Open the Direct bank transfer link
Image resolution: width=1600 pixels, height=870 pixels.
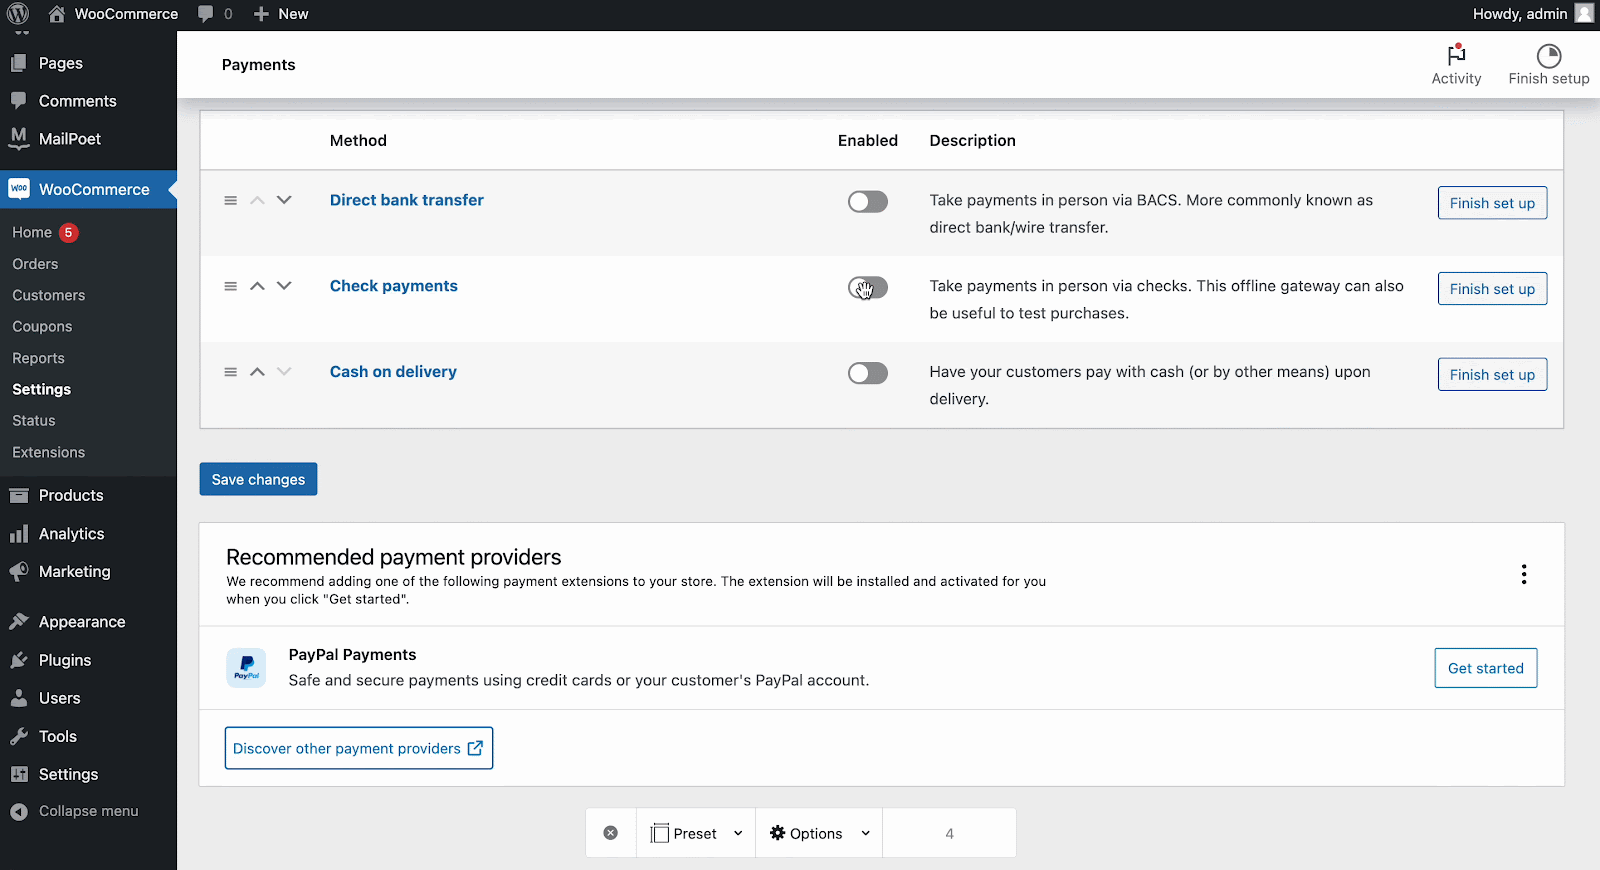(407, 200)
